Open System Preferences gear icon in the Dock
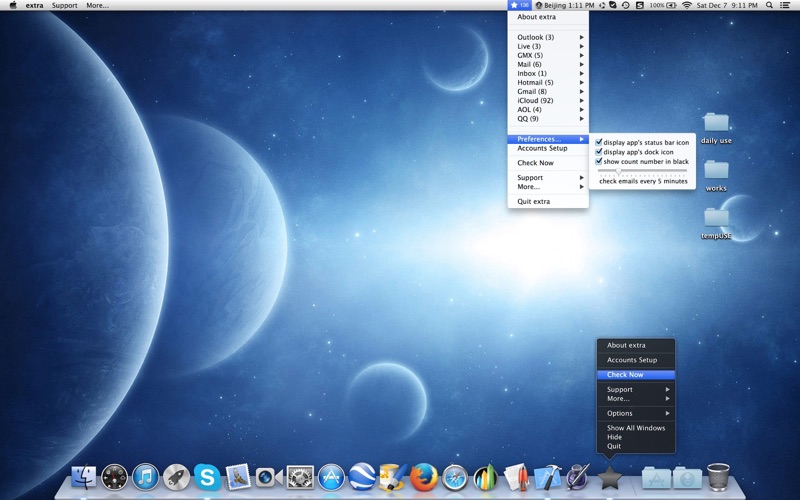This screenshot has height=500, width=800. point(300,477)
